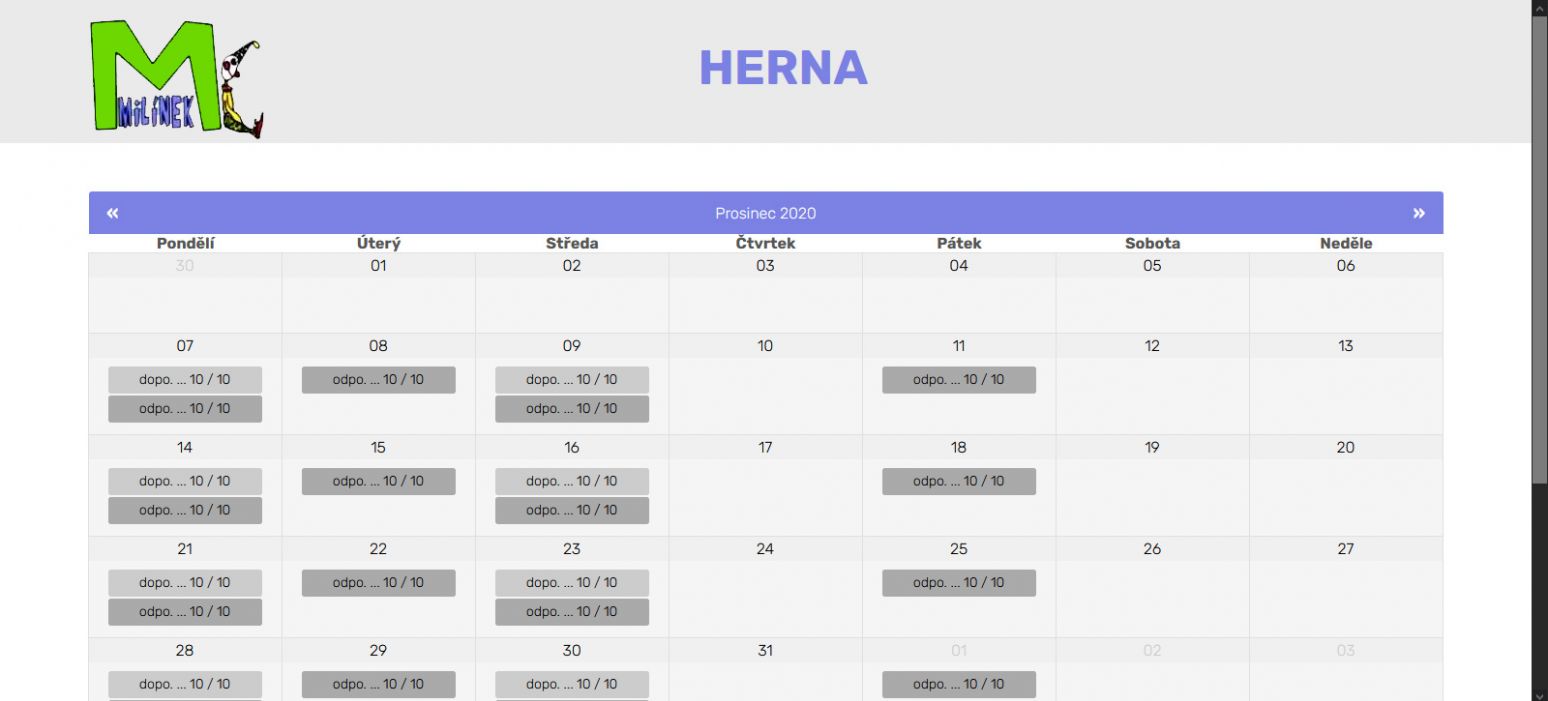
Task: Click the HERNA page title
Action: pos(784,67)
